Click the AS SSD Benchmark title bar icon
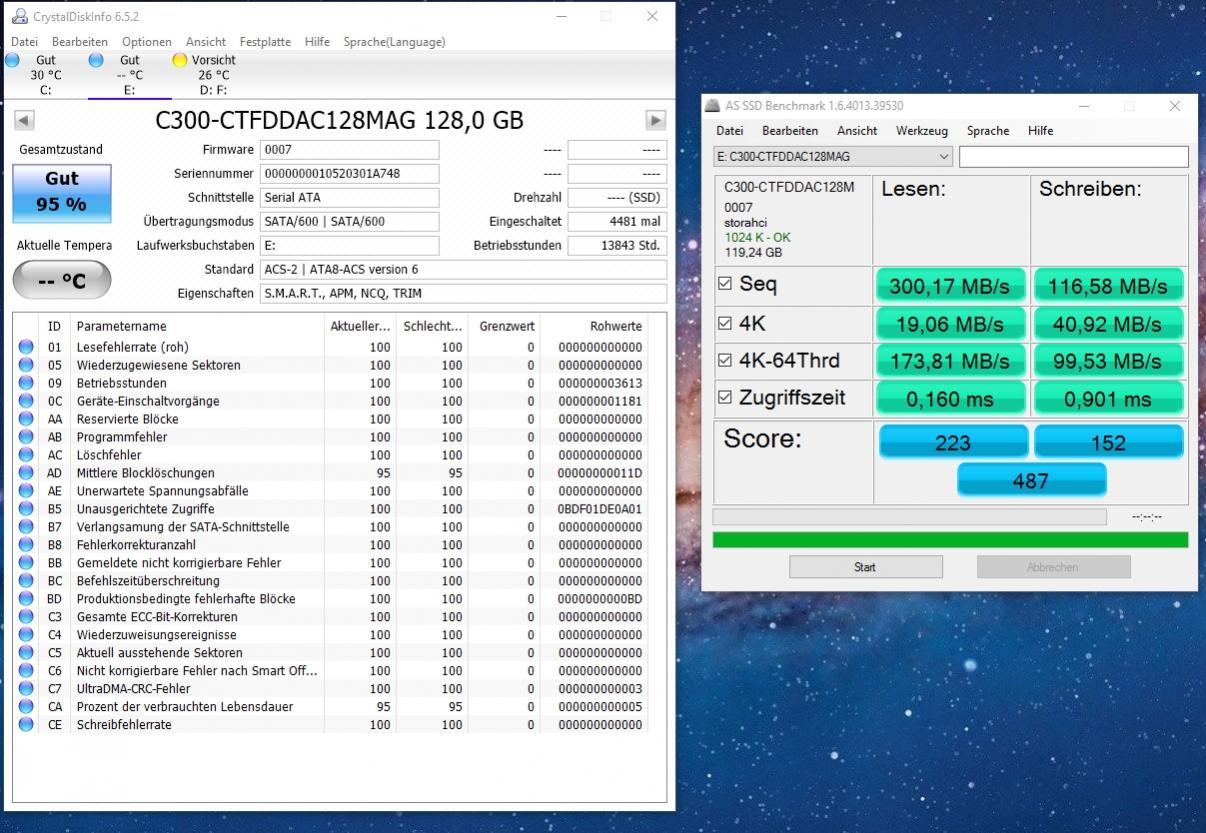1206x833 pixels. coord(711,105)
